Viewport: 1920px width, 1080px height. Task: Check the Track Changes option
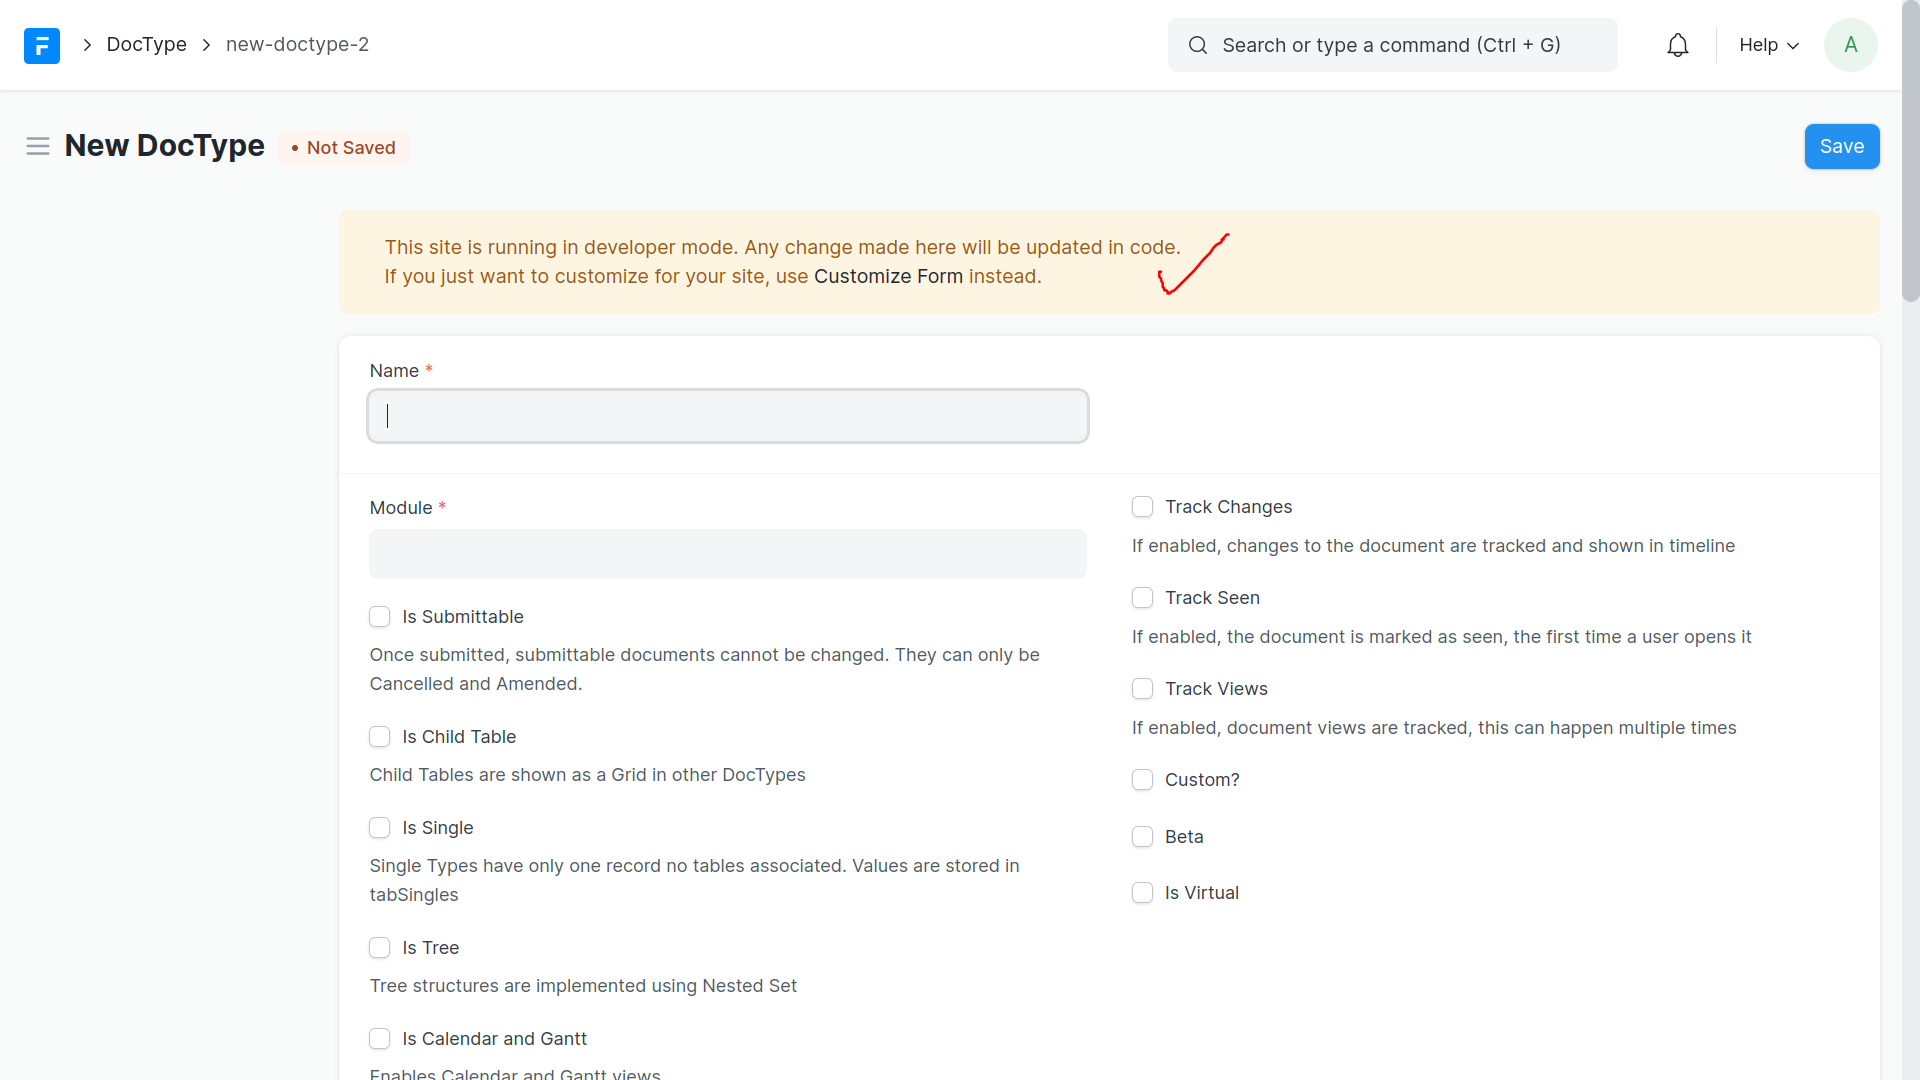pos(1142,507)
